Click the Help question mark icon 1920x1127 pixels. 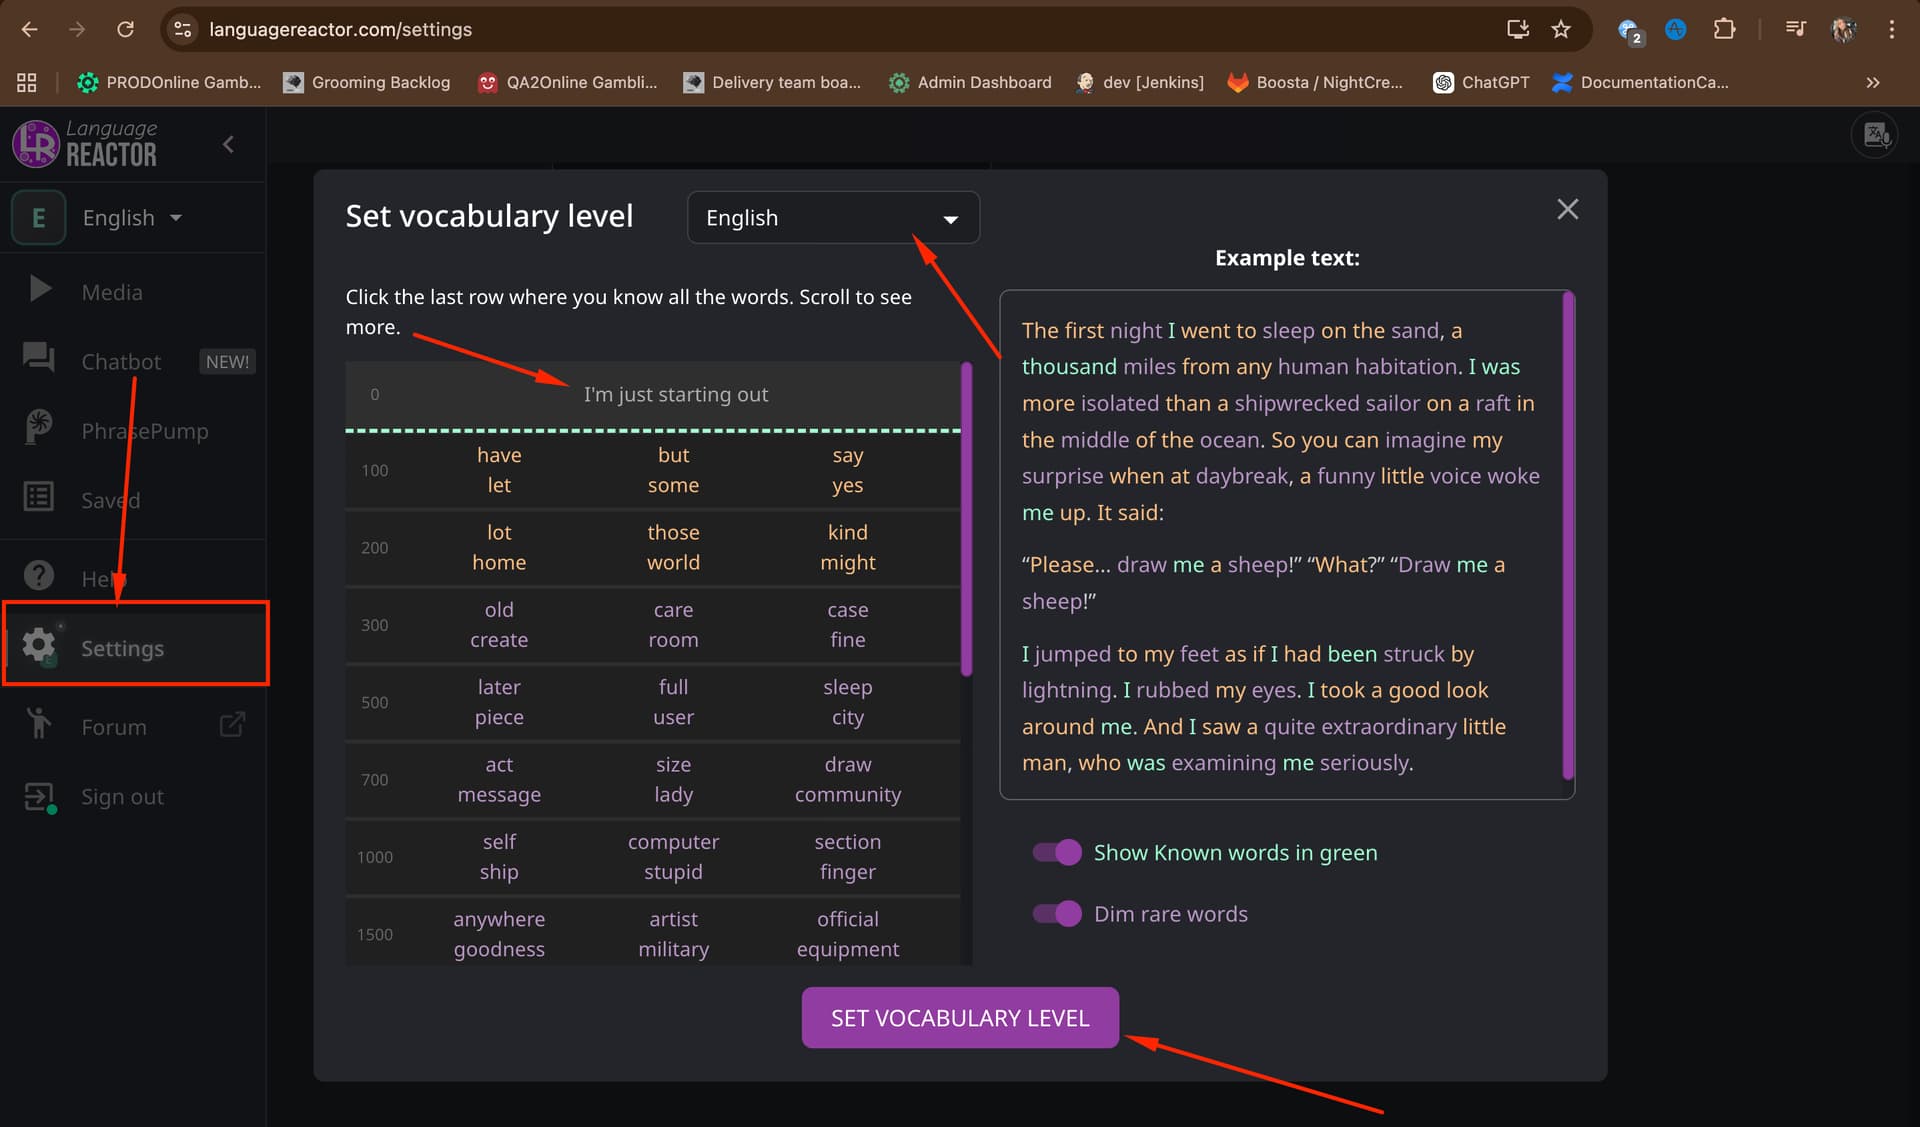tap(39, 576)
